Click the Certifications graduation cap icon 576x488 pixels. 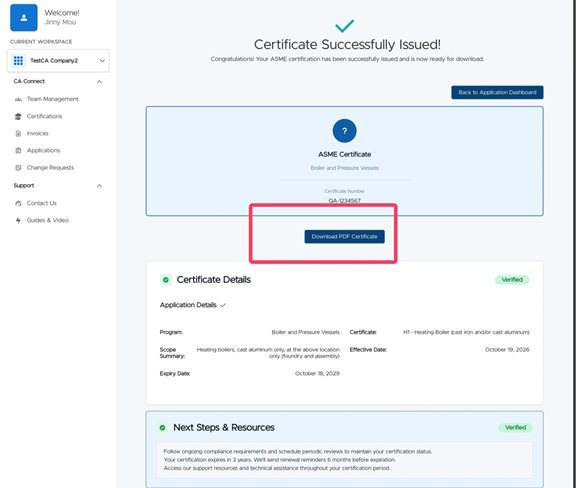[x=18, y=116]
